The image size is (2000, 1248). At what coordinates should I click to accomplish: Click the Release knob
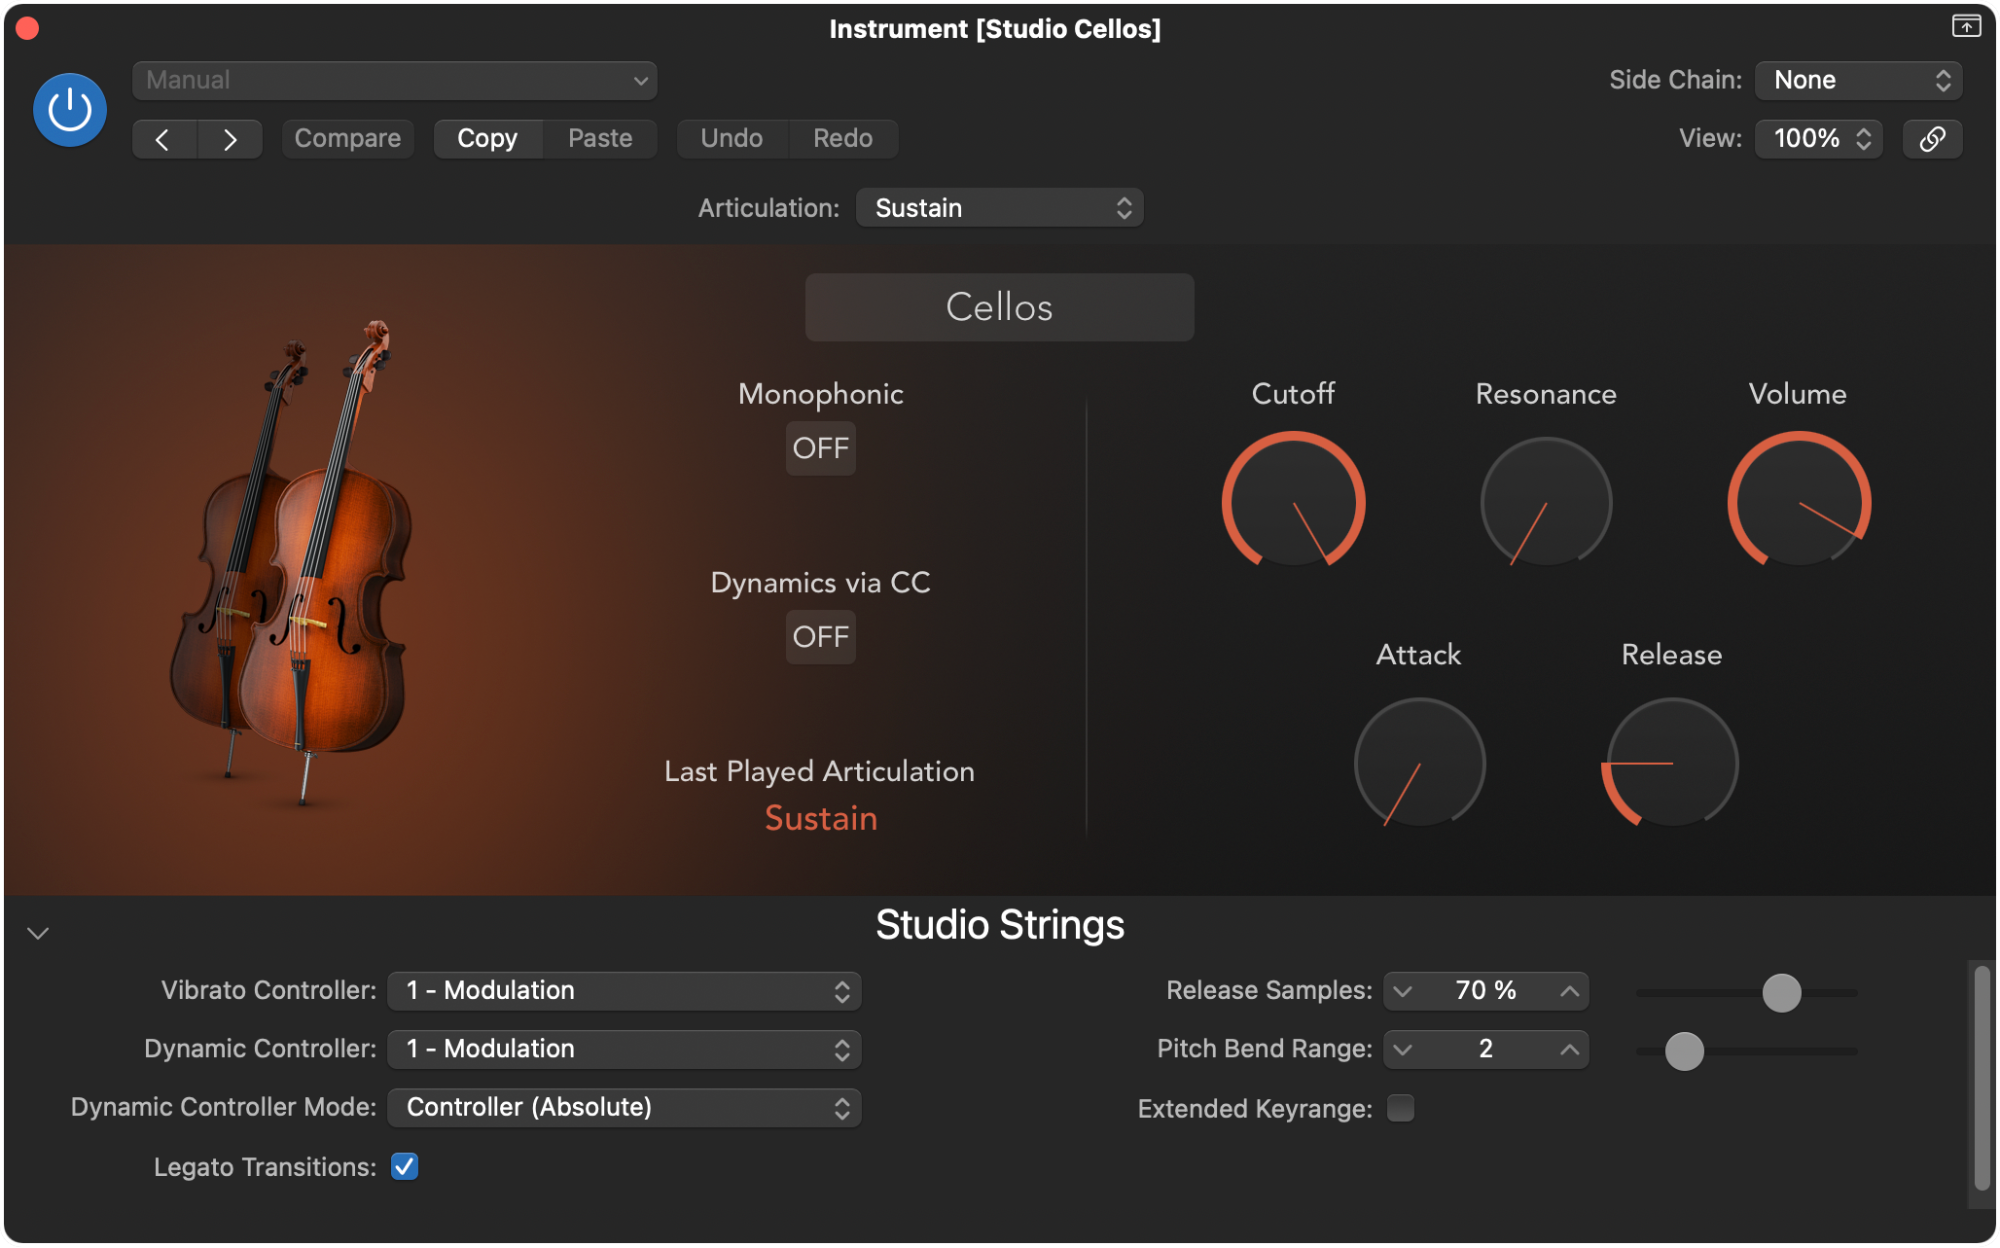coord(1671,763)
